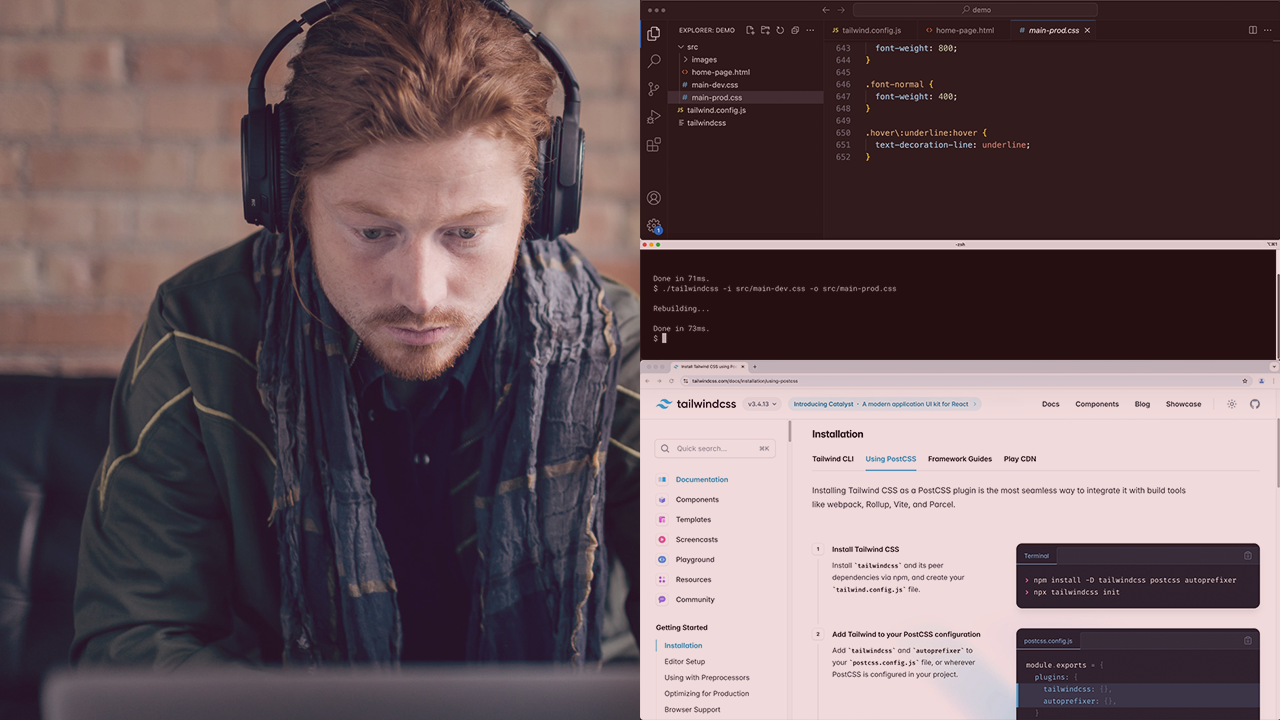Viewport: 1280px width, 720px height.
Task: Click the Introducing Catalyst announcement banner
Action: tap(885, 404)
